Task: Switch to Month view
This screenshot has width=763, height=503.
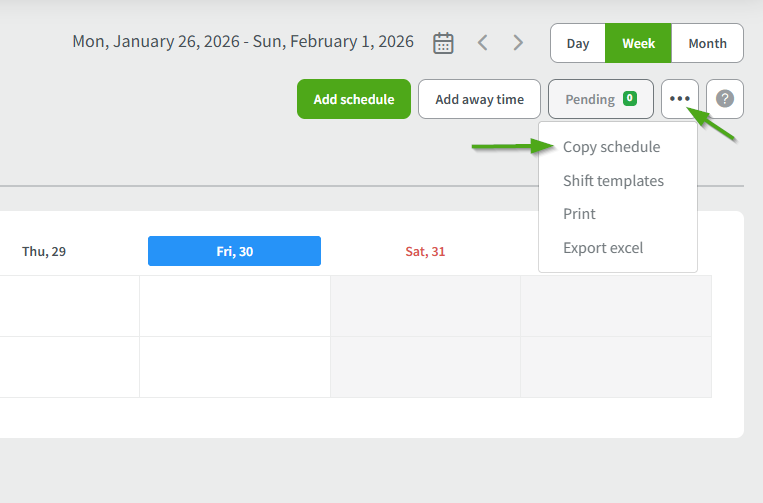Action: click(707, 43)
